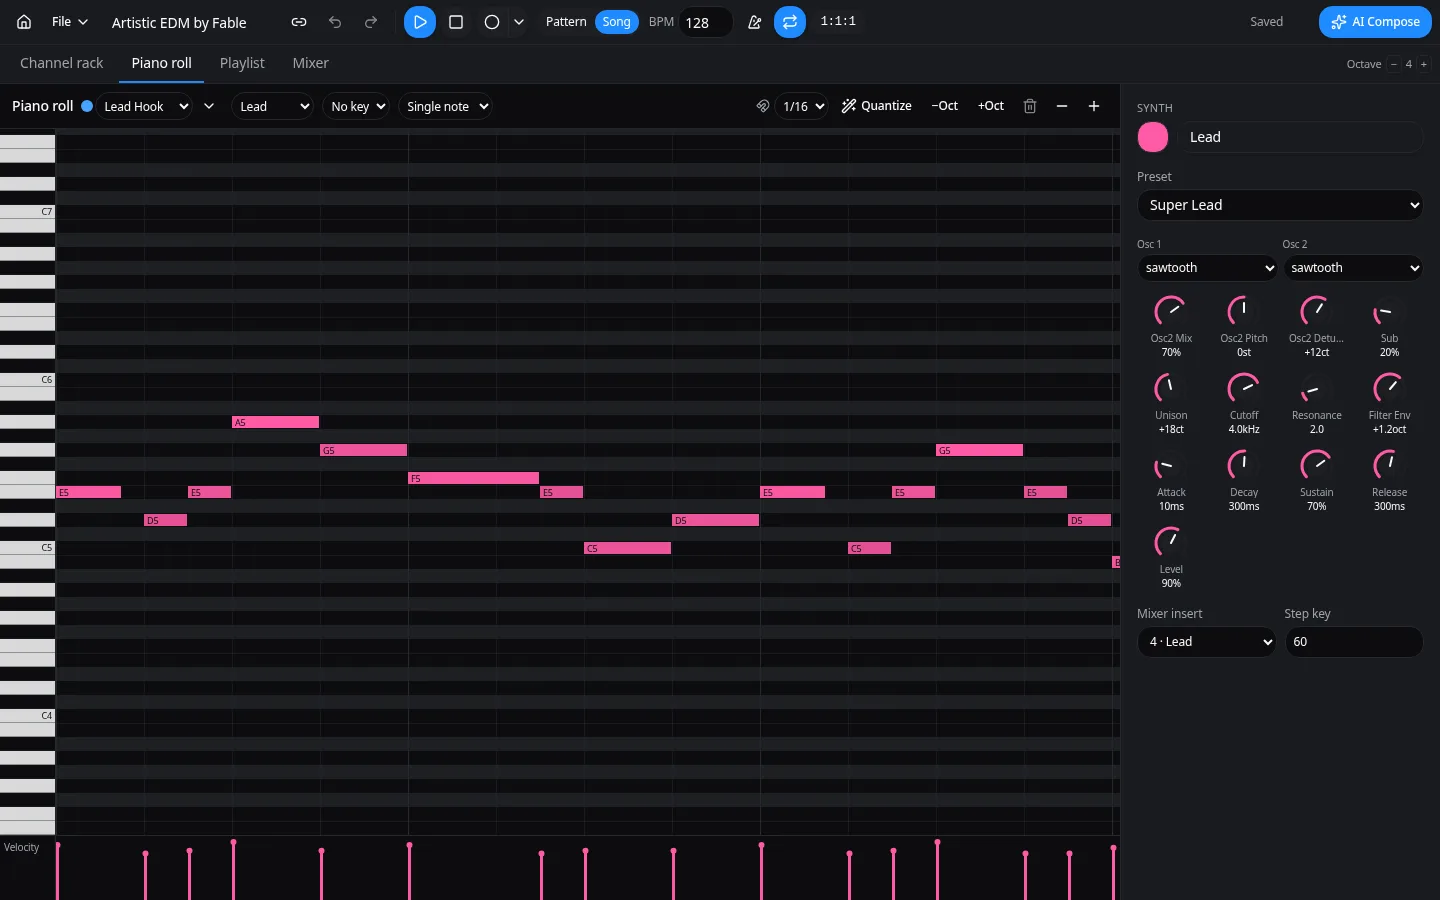1440x900 pixels.
Task: Open the Mixer tab
Action: tap(310, 63)
